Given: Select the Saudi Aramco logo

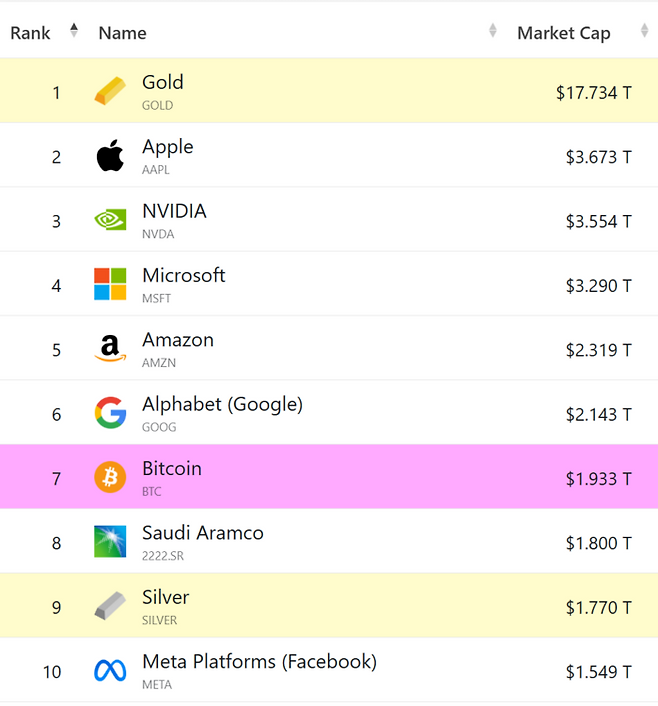Looking at the screenshot, I should click(110, 542).
